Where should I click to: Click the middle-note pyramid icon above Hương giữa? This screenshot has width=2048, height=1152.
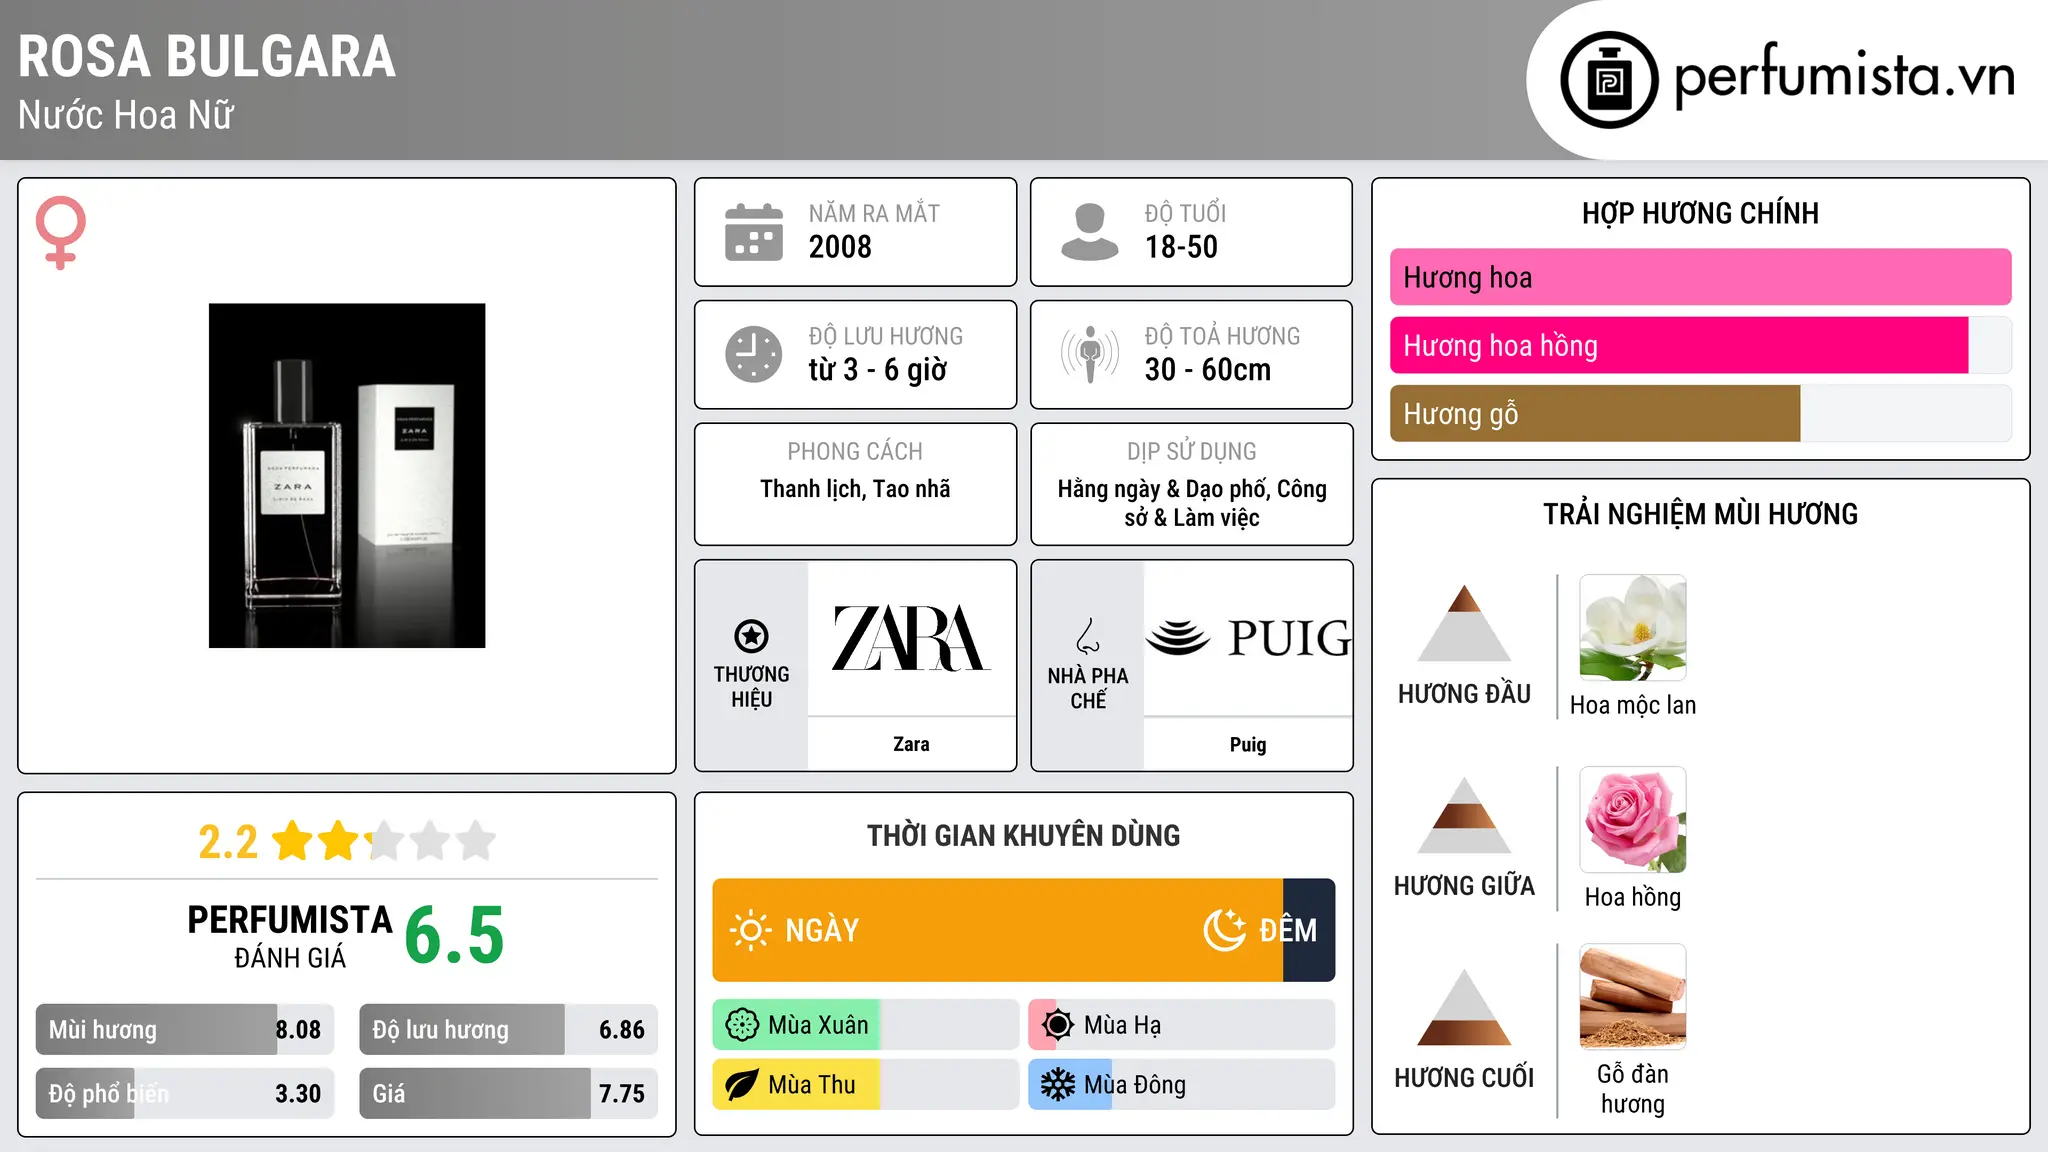pos(1465,815)
